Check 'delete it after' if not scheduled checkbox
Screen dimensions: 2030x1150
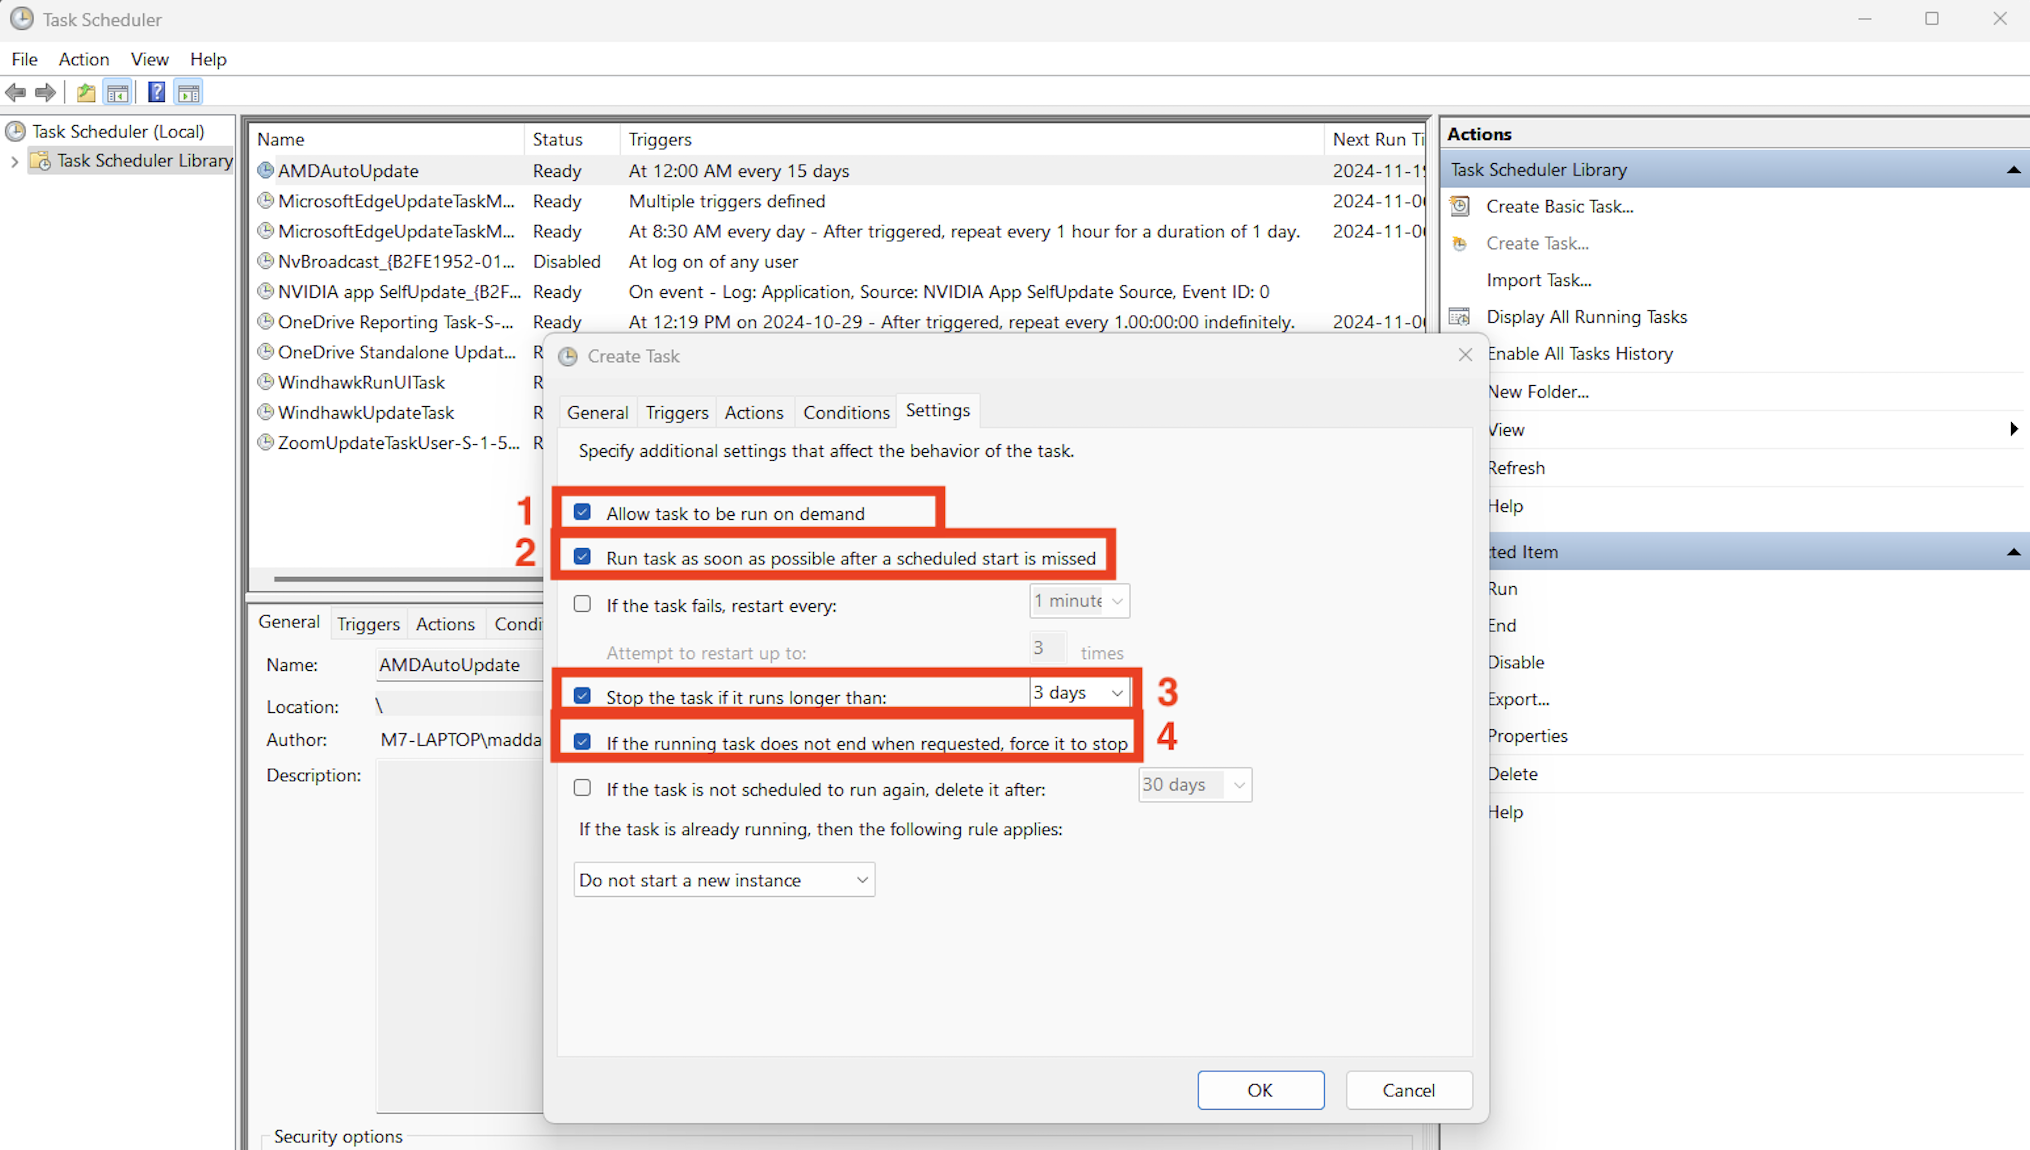(x=582, y=788)
